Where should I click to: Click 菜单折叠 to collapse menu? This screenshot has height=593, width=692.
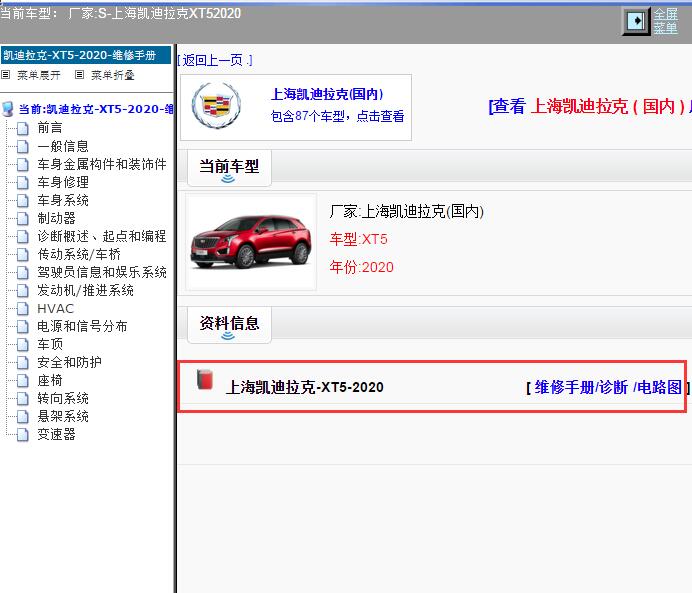[113, 75]
